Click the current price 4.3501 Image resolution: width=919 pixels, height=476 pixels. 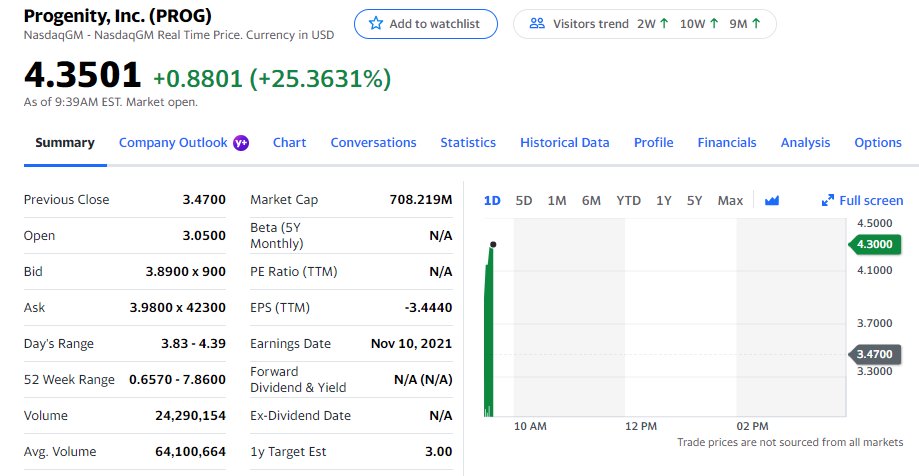click(x=83, y=76)
